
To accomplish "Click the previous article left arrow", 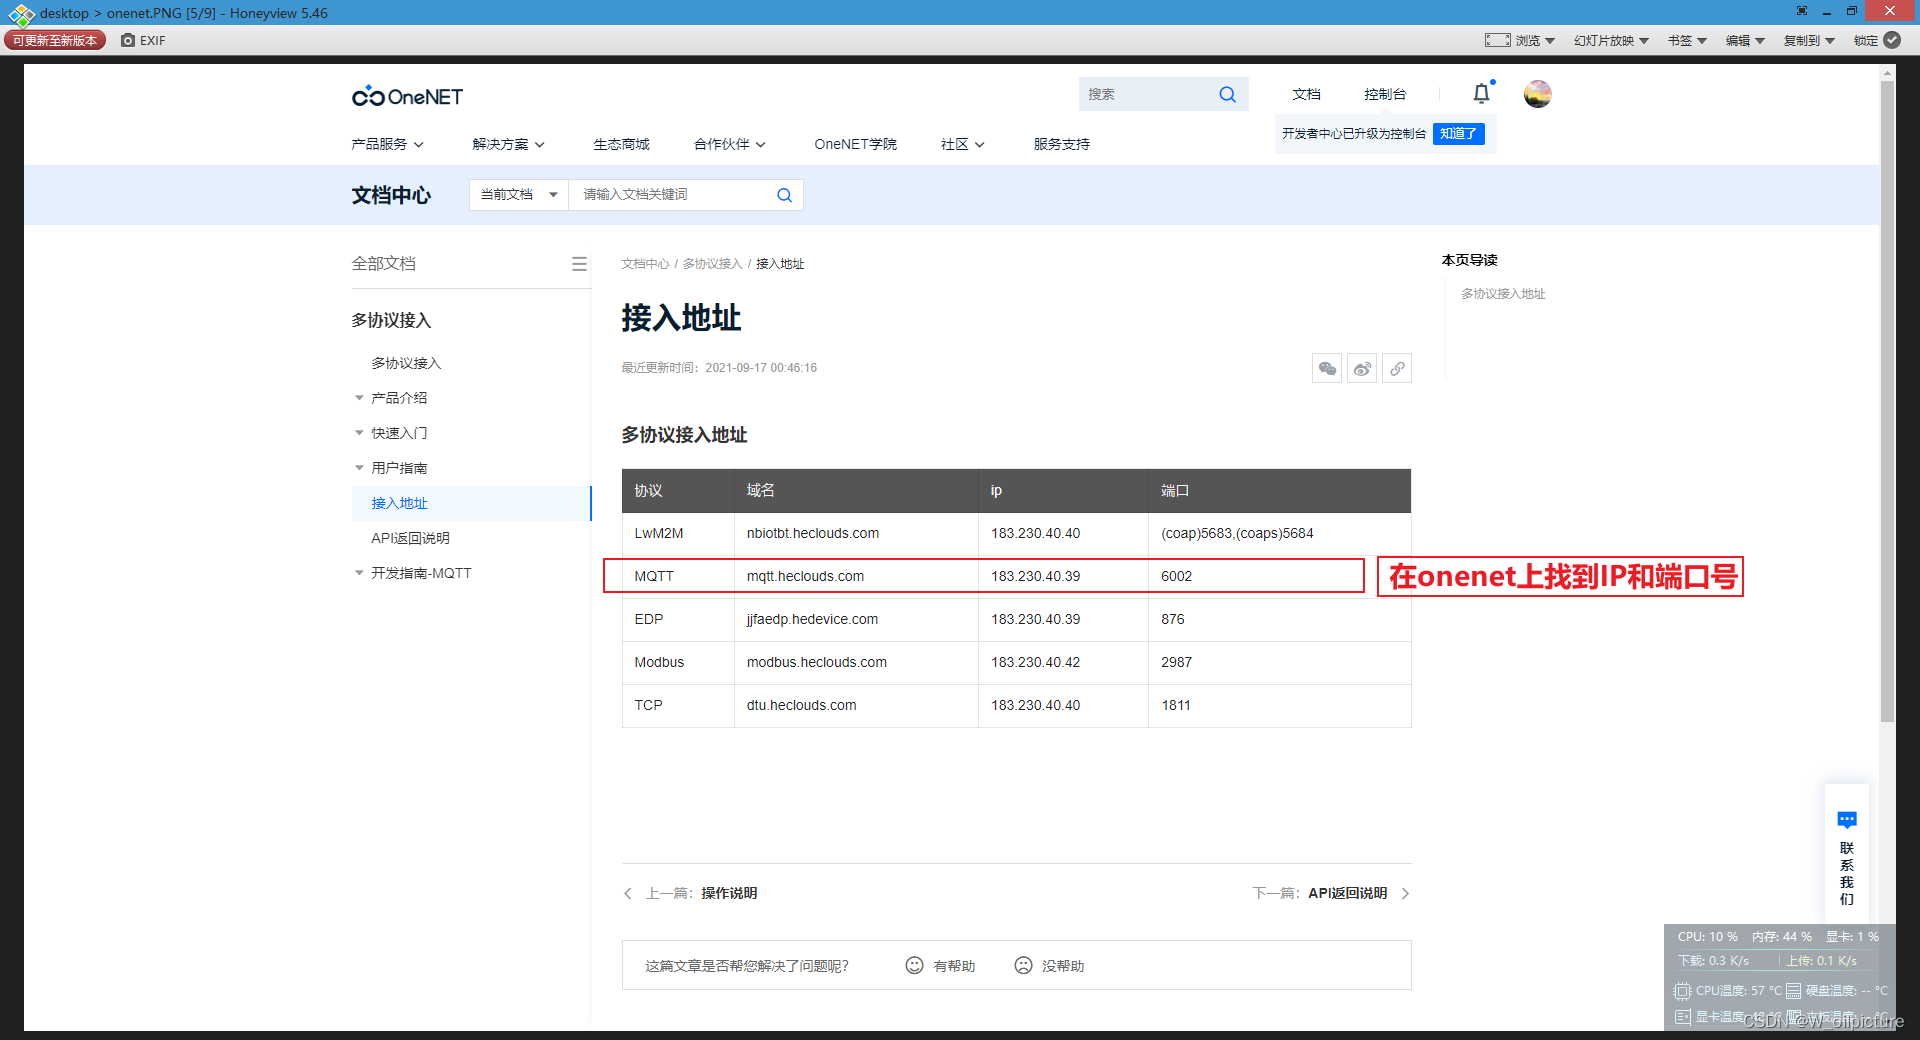I will 628,893.
